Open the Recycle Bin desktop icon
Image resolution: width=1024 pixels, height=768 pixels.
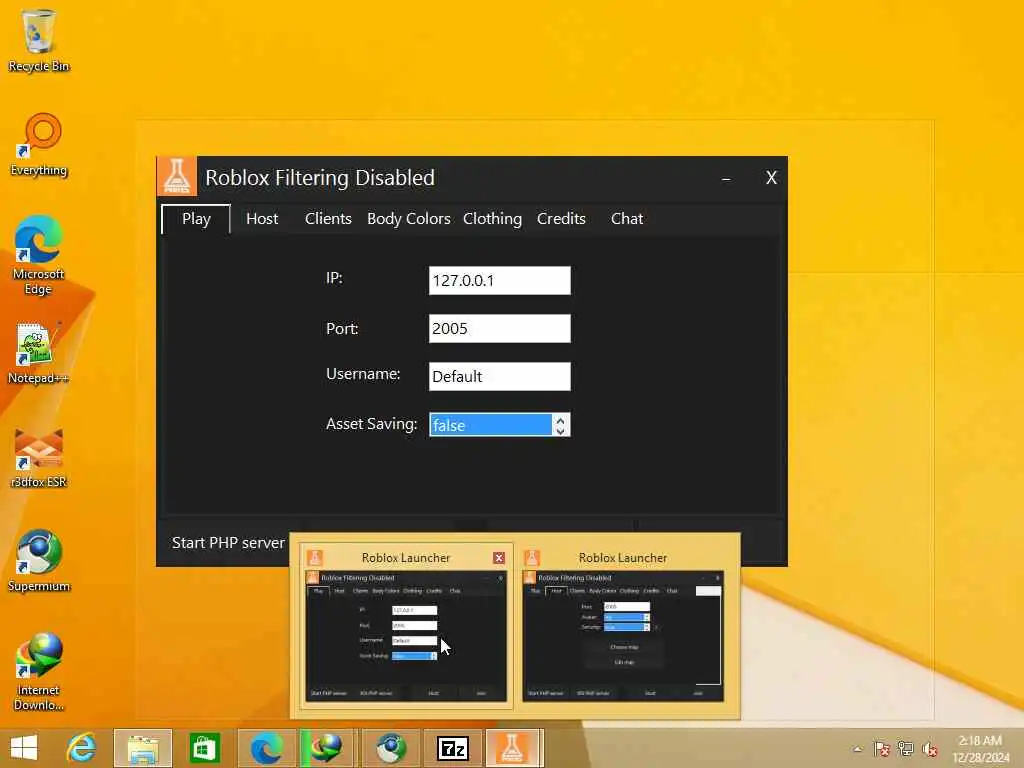[x=39, y=40]
